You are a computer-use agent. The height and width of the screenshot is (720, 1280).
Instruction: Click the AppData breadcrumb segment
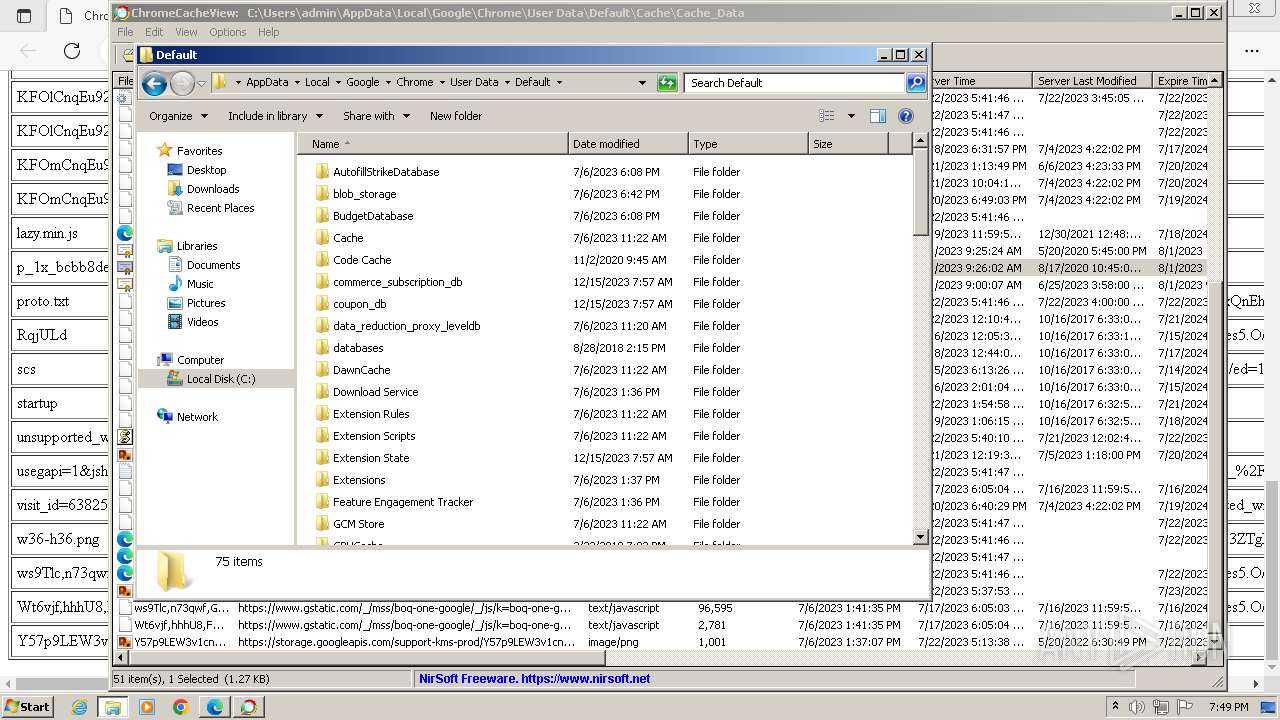pyautogui.click(x=267, y=83)
